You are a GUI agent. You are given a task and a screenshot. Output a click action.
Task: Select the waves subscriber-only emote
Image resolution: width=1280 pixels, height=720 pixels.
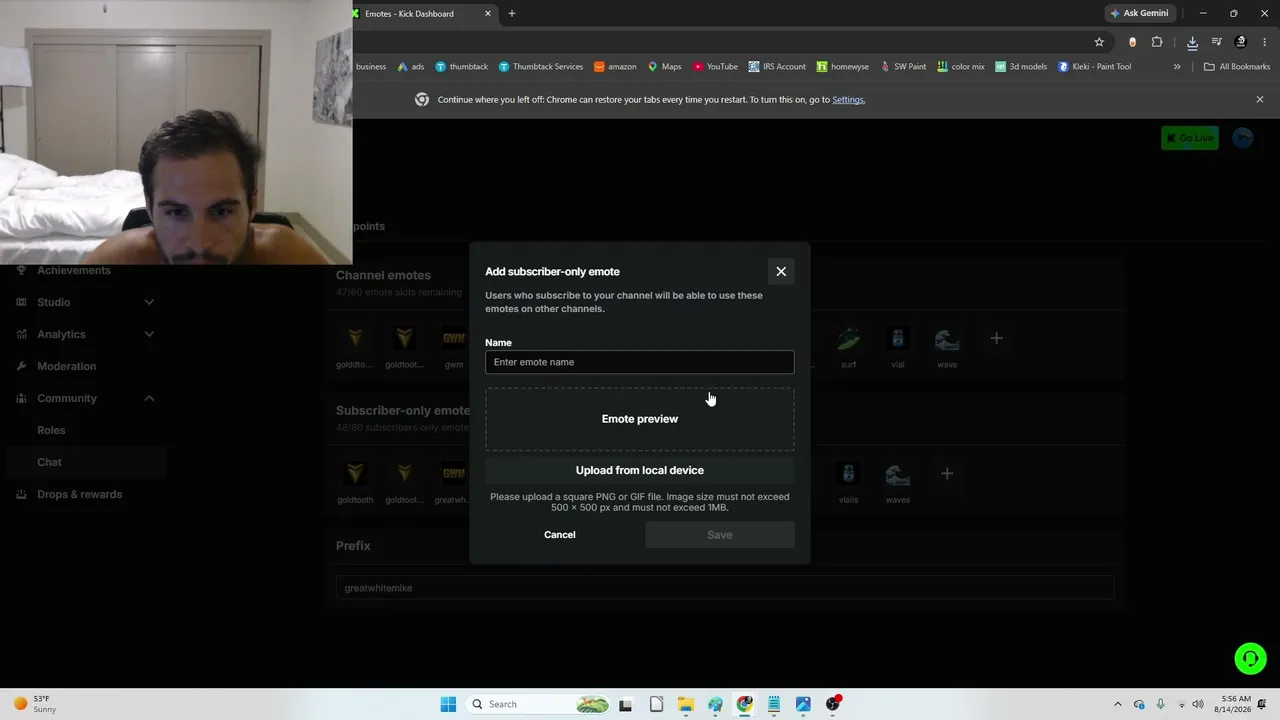[898, 481]
